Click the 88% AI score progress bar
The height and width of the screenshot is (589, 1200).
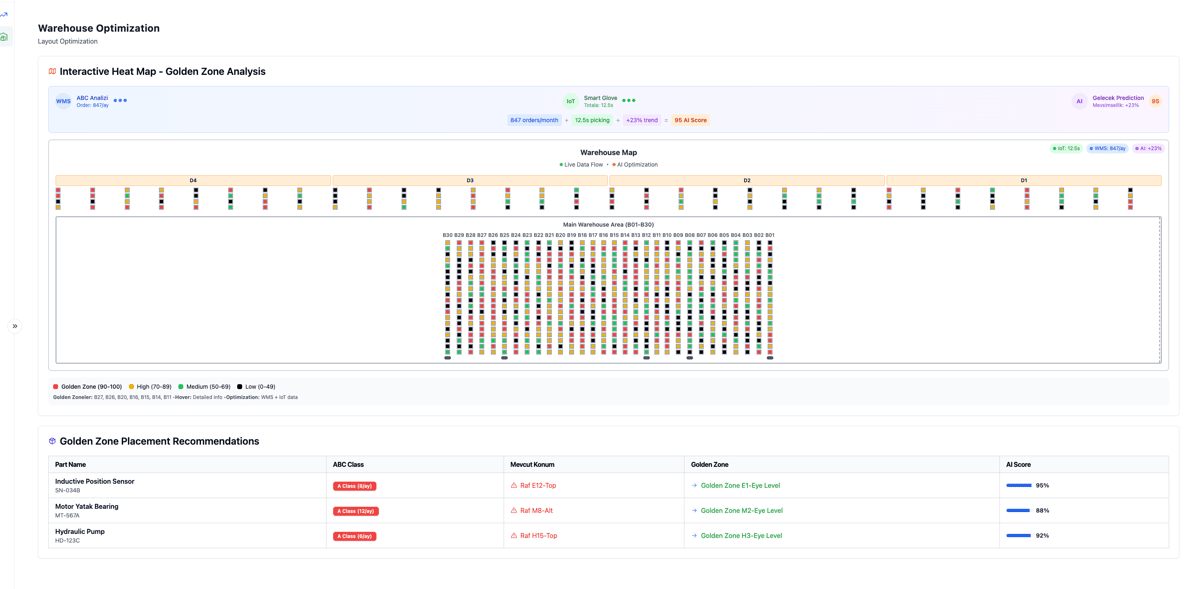[x=1019, y=510]
